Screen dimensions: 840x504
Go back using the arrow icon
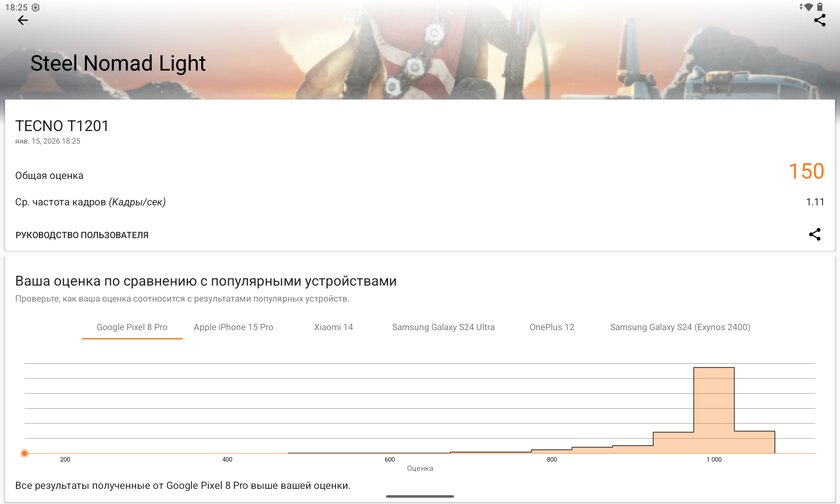(x=22, y=20)
